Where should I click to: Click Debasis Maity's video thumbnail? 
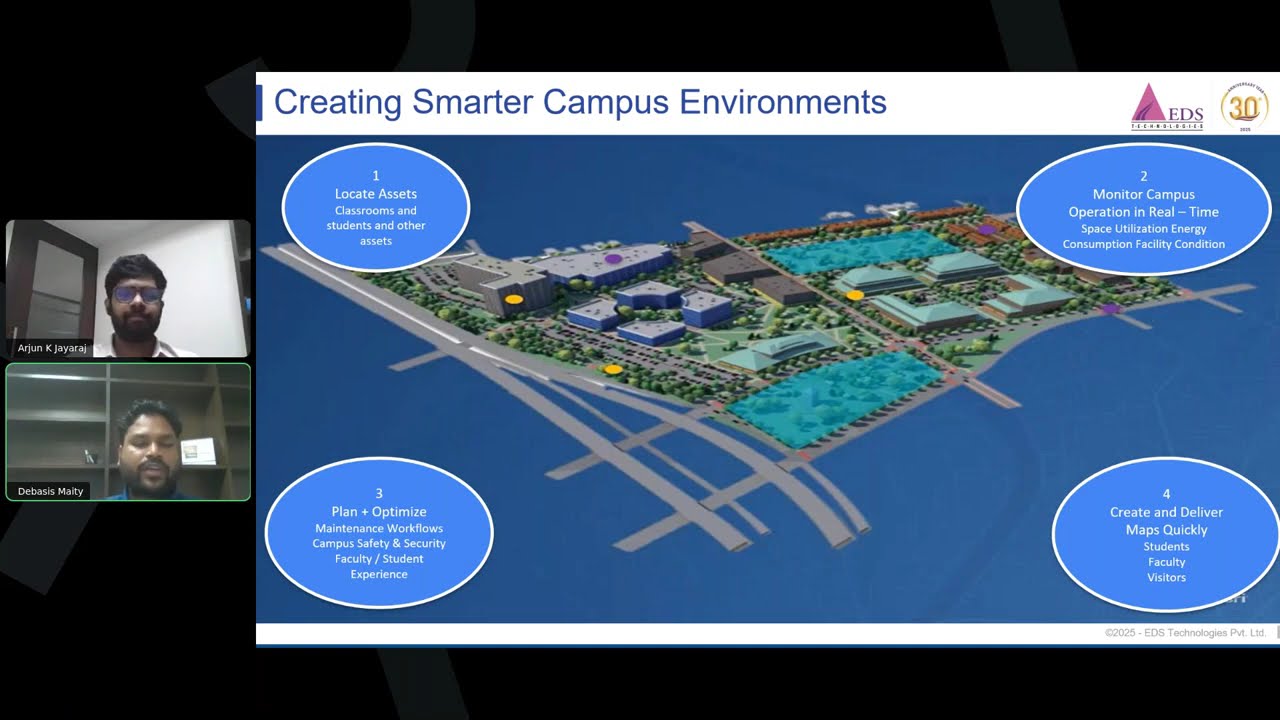point(128,432)
